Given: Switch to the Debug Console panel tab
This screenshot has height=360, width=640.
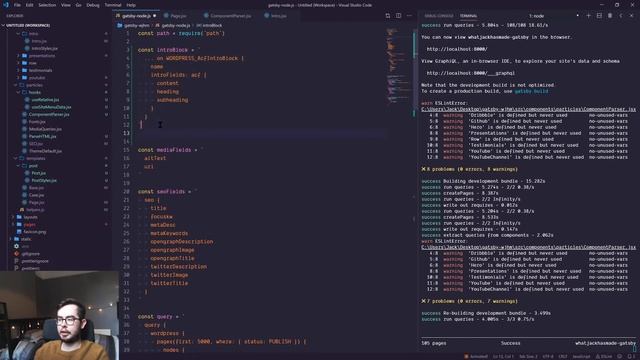Looking at the screenshot, I should tap(438, 16).
